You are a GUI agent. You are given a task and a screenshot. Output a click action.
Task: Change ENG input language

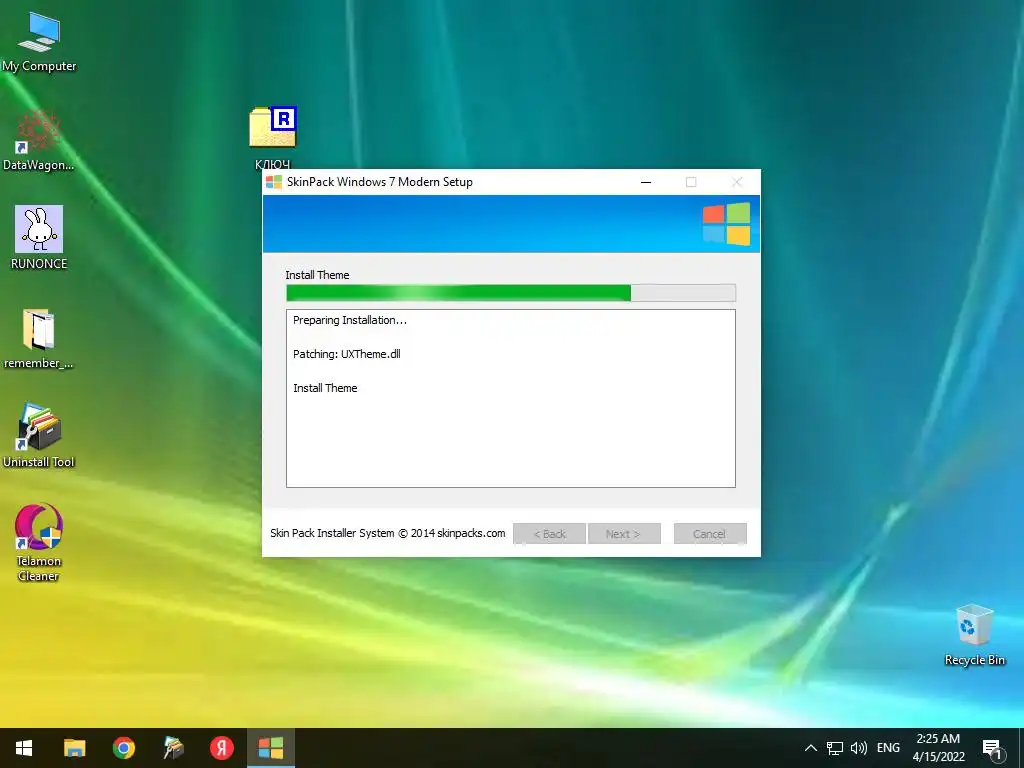point(888,748)
